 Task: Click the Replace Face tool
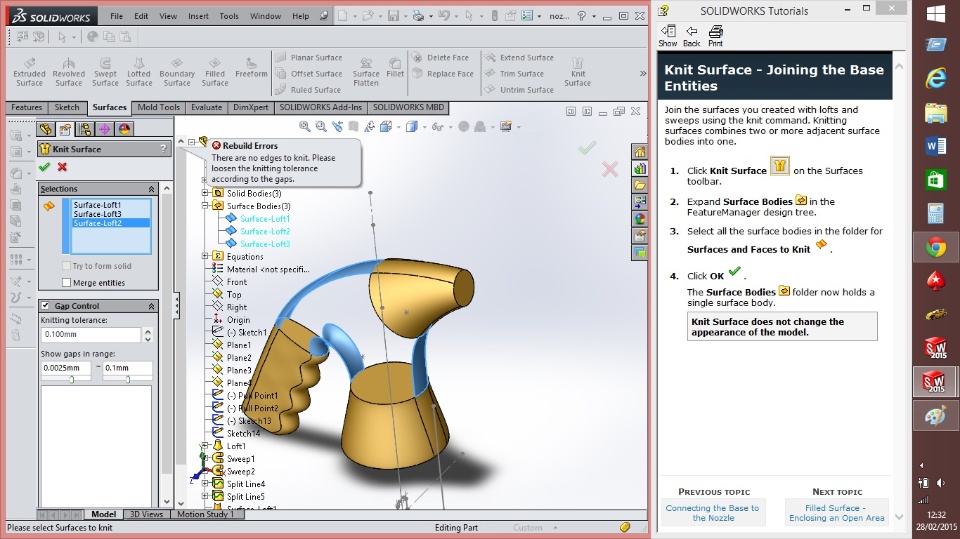443,74
